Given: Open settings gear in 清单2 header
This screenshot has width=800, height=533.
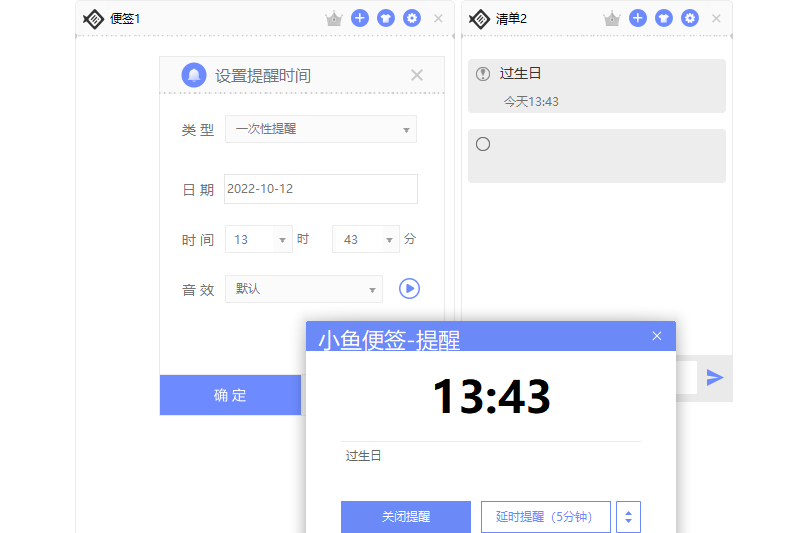Looking at the screenshot, I should pos(690,18).
